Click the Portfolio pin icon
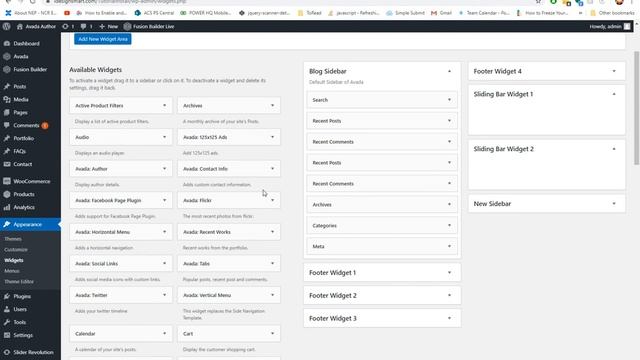 point(7,138)
